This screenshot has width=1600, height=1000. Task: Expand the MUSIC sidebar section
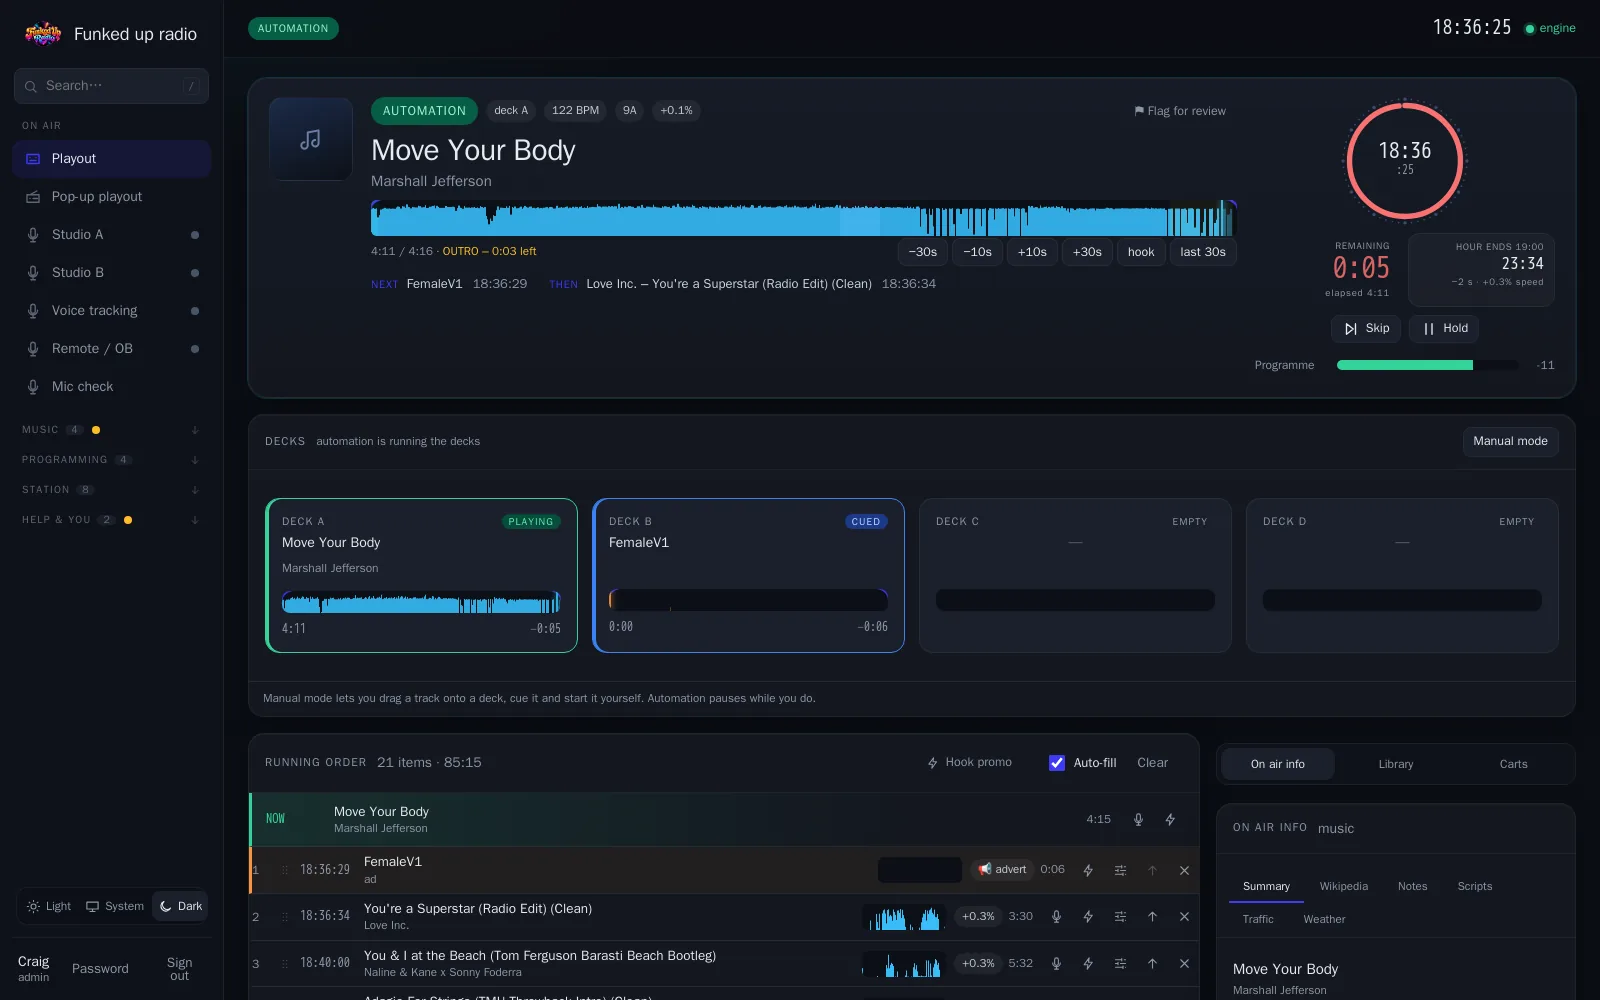111,430
